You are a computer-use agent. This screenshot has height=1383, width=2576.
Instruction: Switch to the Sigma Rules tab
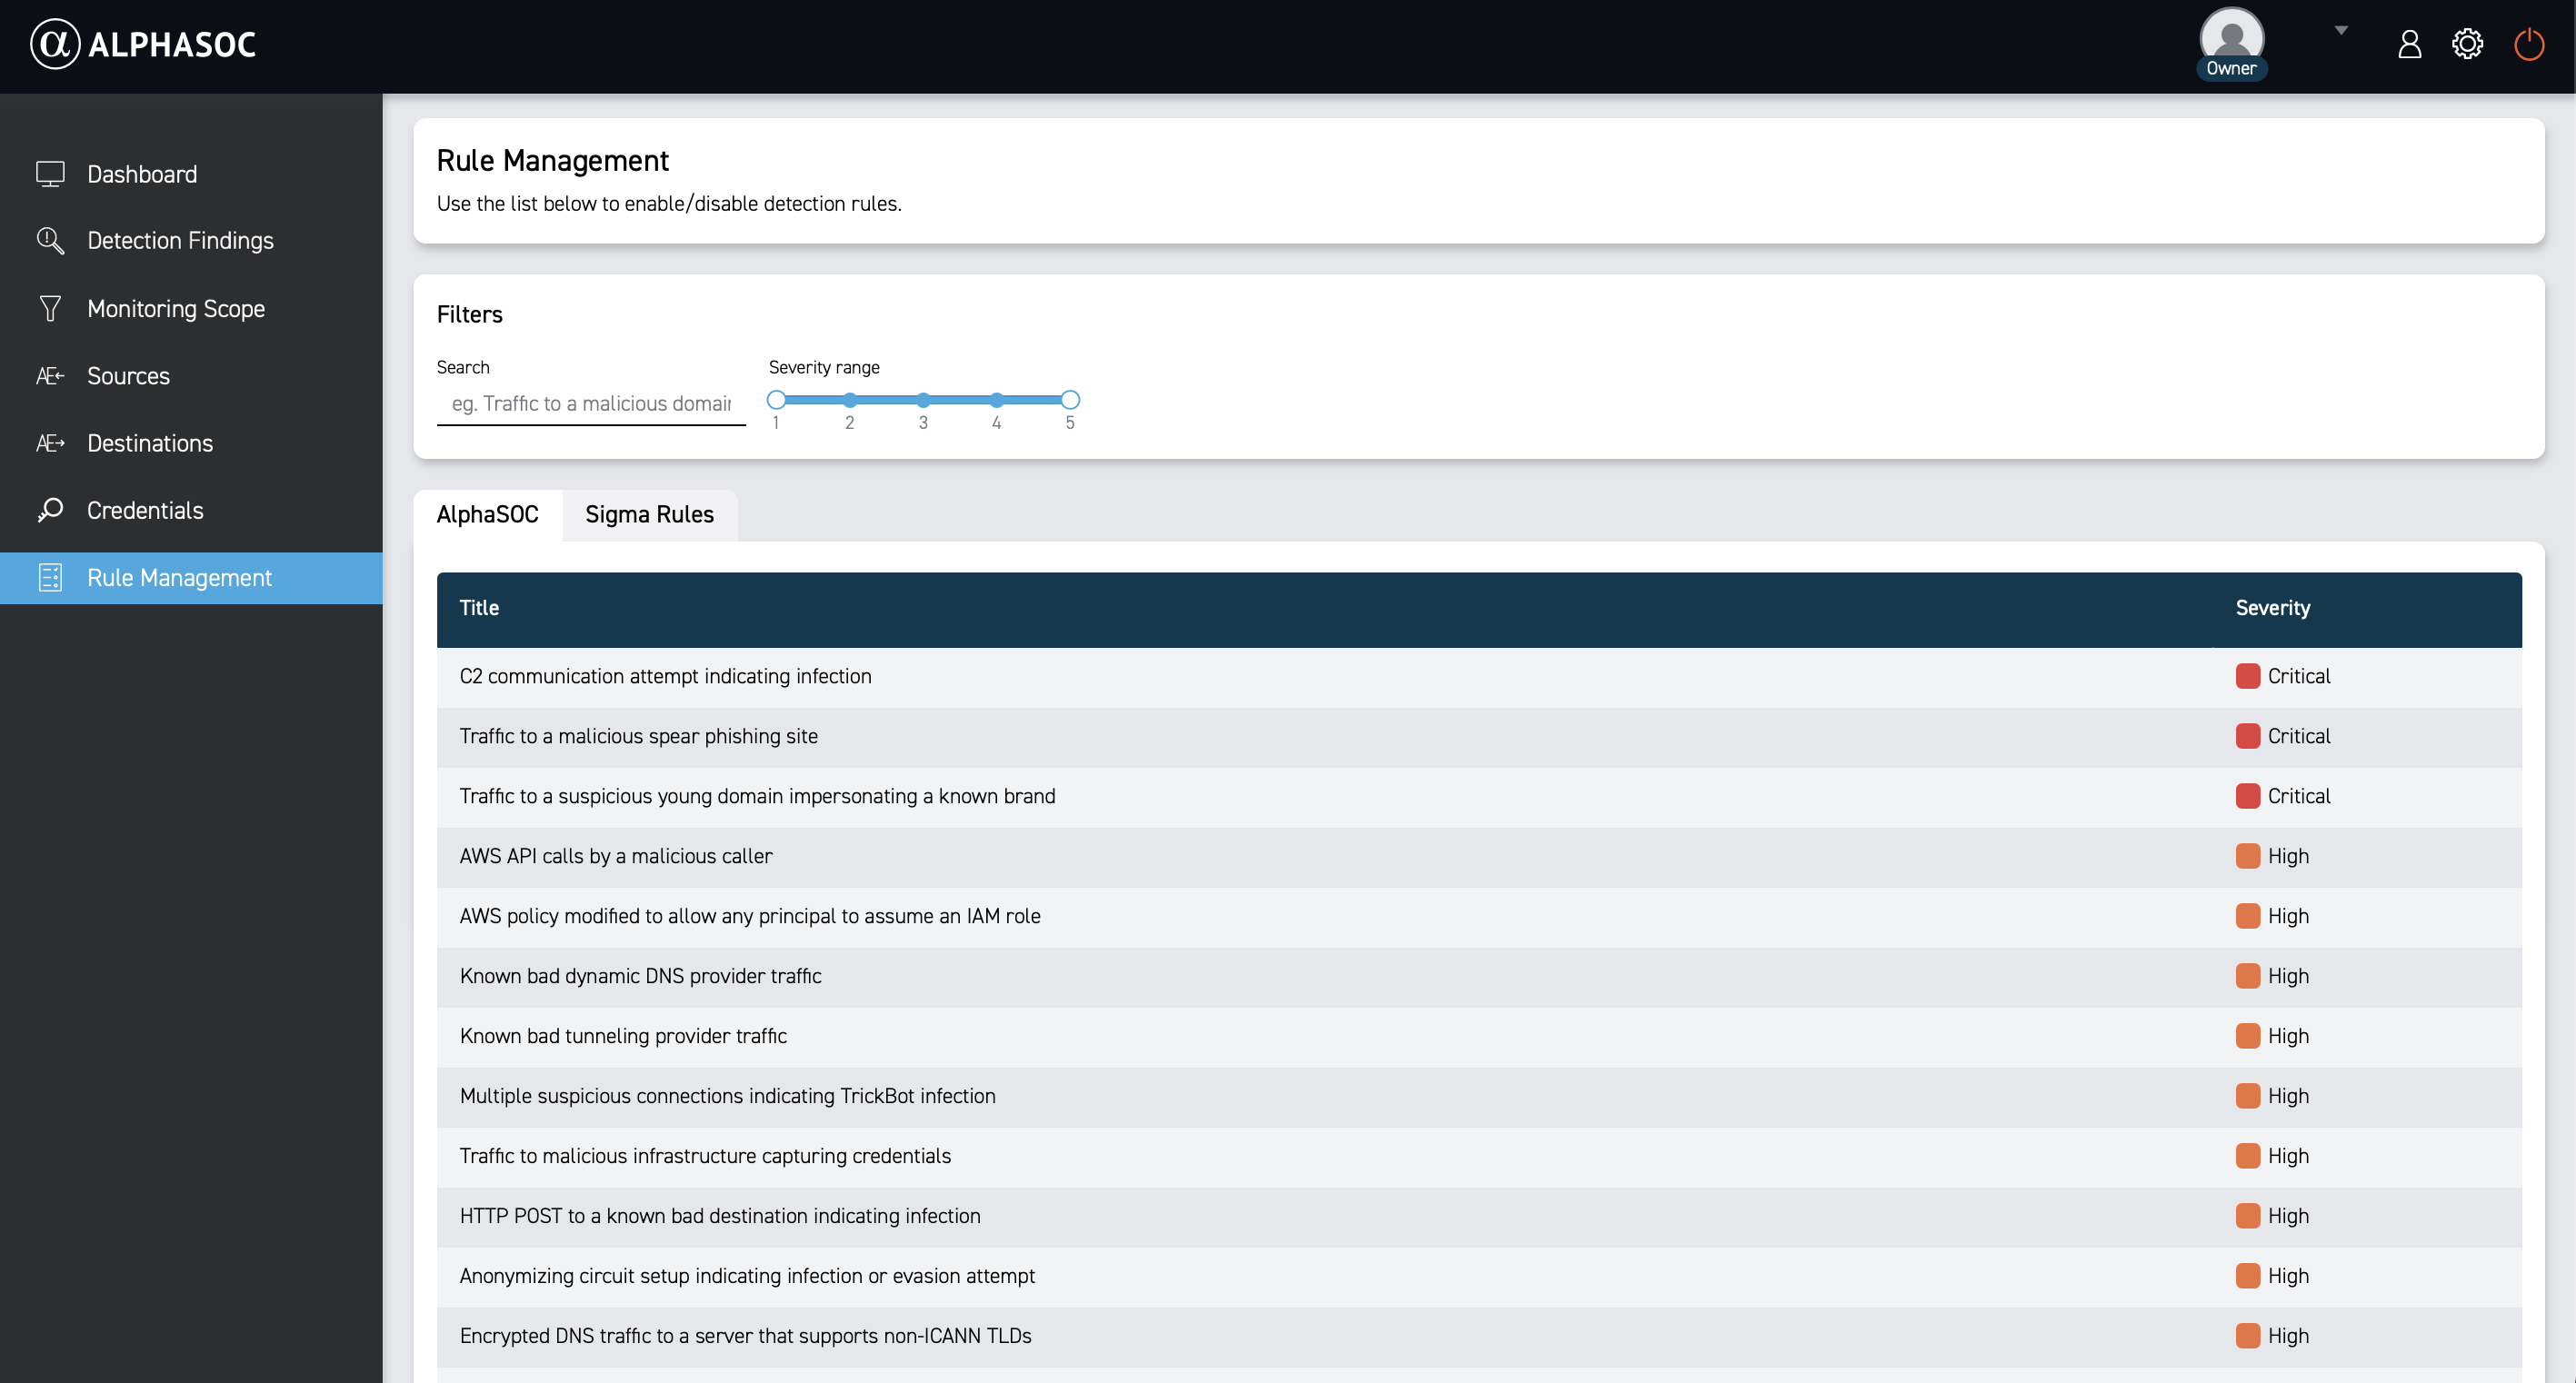pyautogui.click(x=649, y=515)
